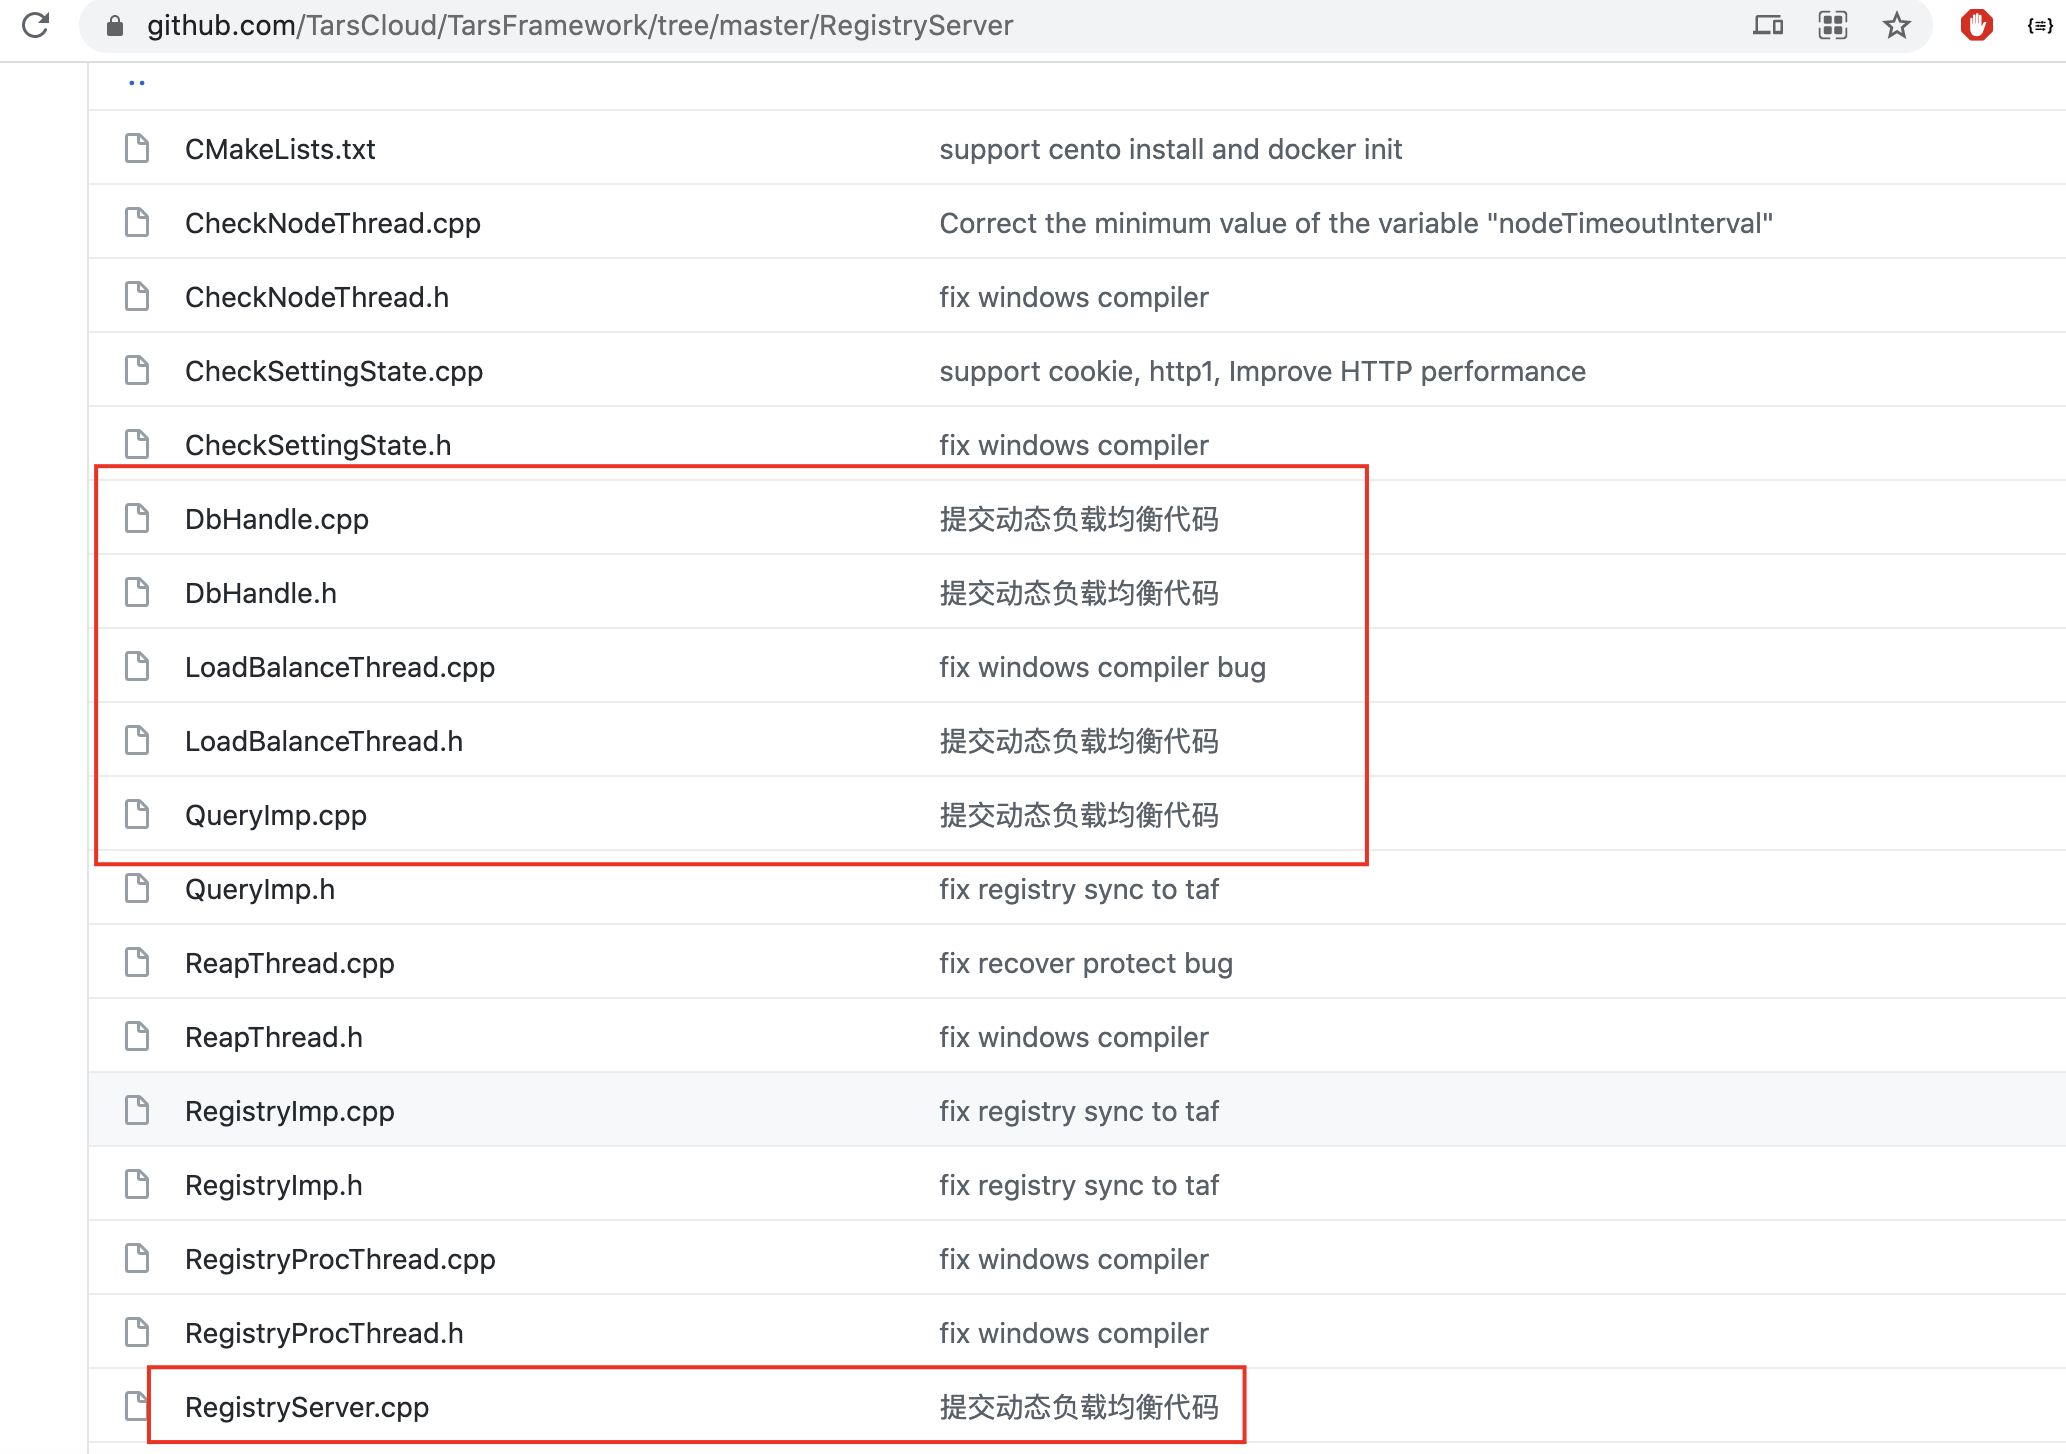Image resolution: width=2066 pixels, height=1454 pixels.
Task: Open the red ad-blocker extension icon
Action: (1976, 25)
